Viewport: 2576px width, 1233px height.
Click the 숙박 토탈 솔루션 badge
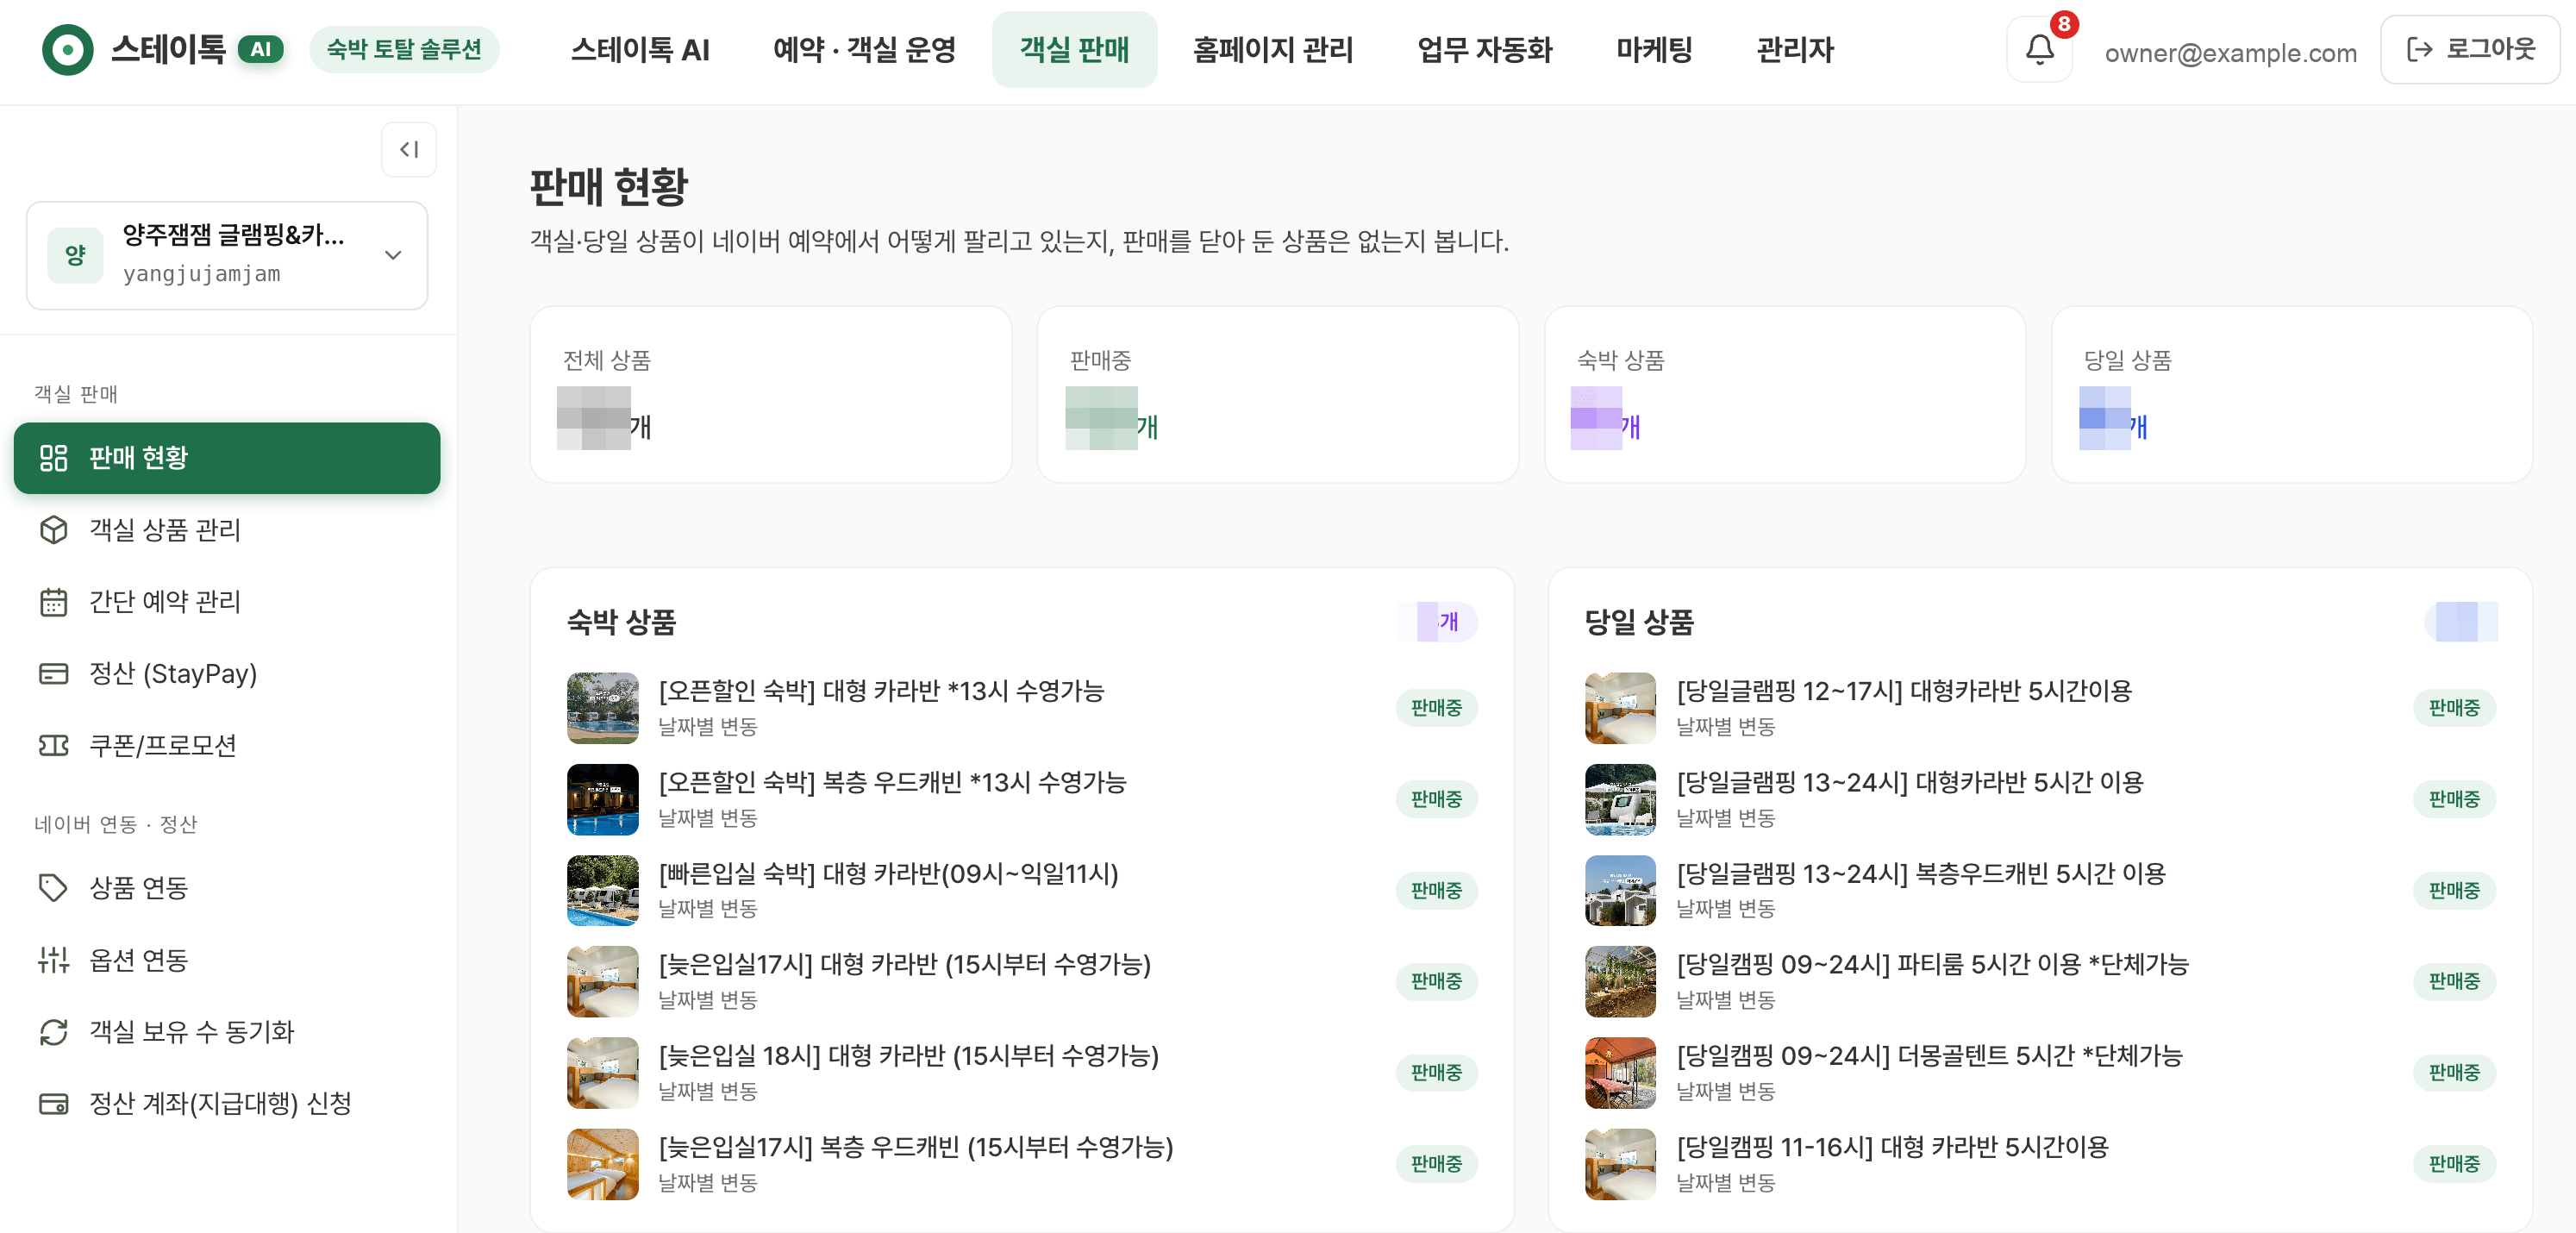point(404,49)
